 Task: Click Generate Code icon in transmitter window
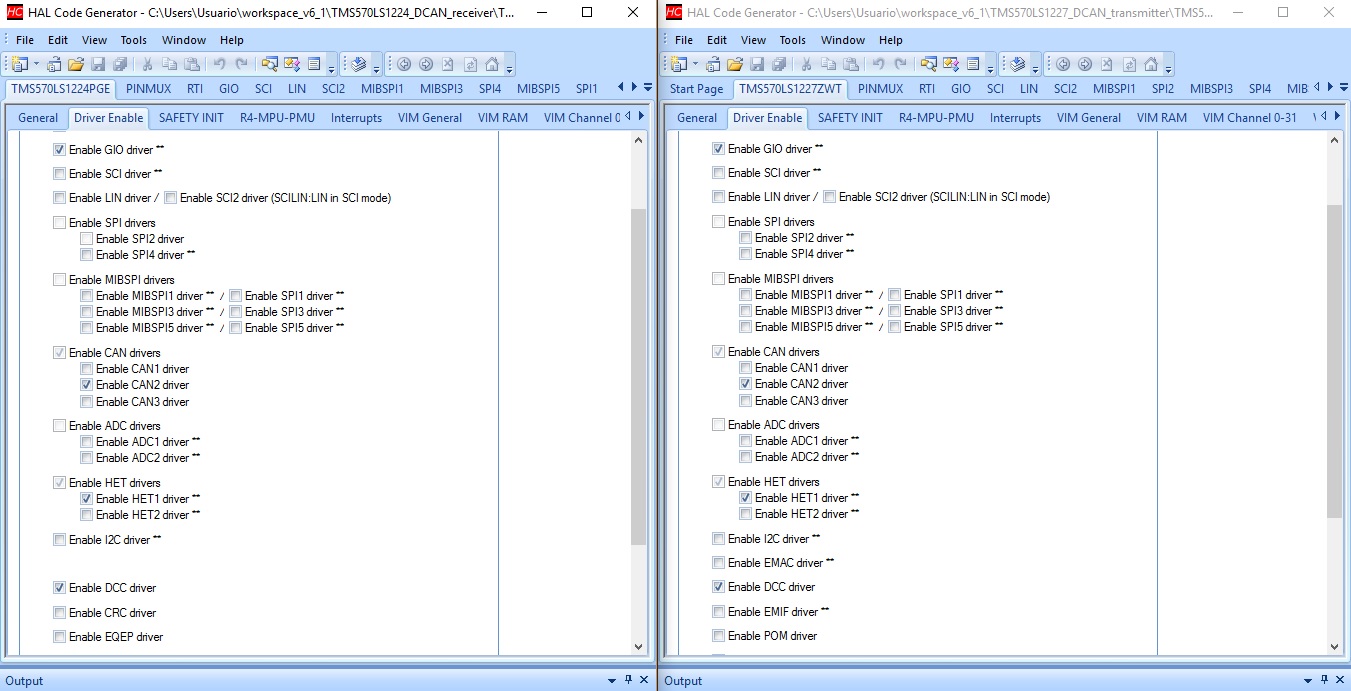(1018, 64)
